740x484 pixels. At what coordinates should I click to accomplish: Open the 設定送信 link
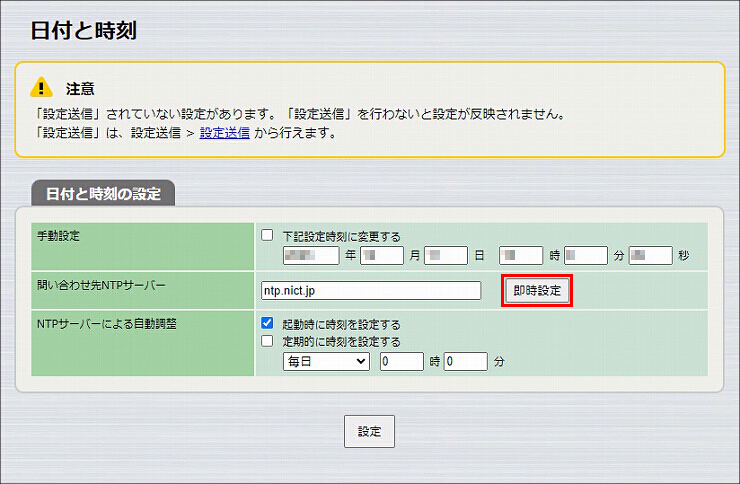(225, 133)
